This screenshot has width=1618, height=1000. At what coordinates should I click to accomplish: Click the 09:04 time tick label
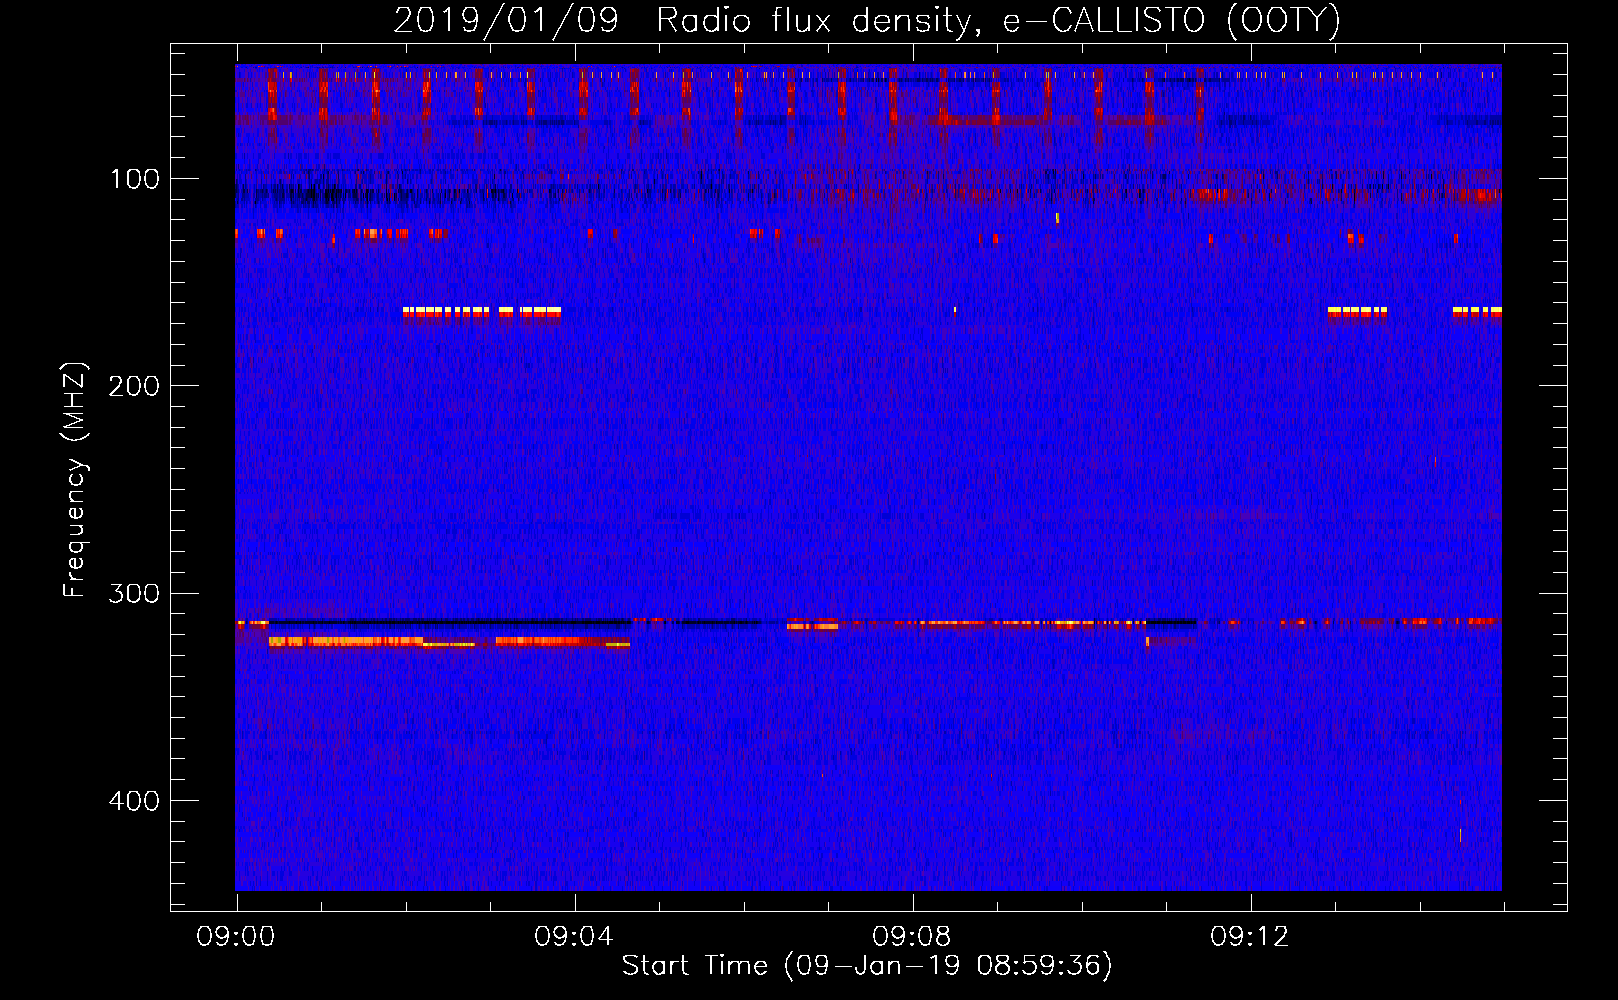(574, 937)
